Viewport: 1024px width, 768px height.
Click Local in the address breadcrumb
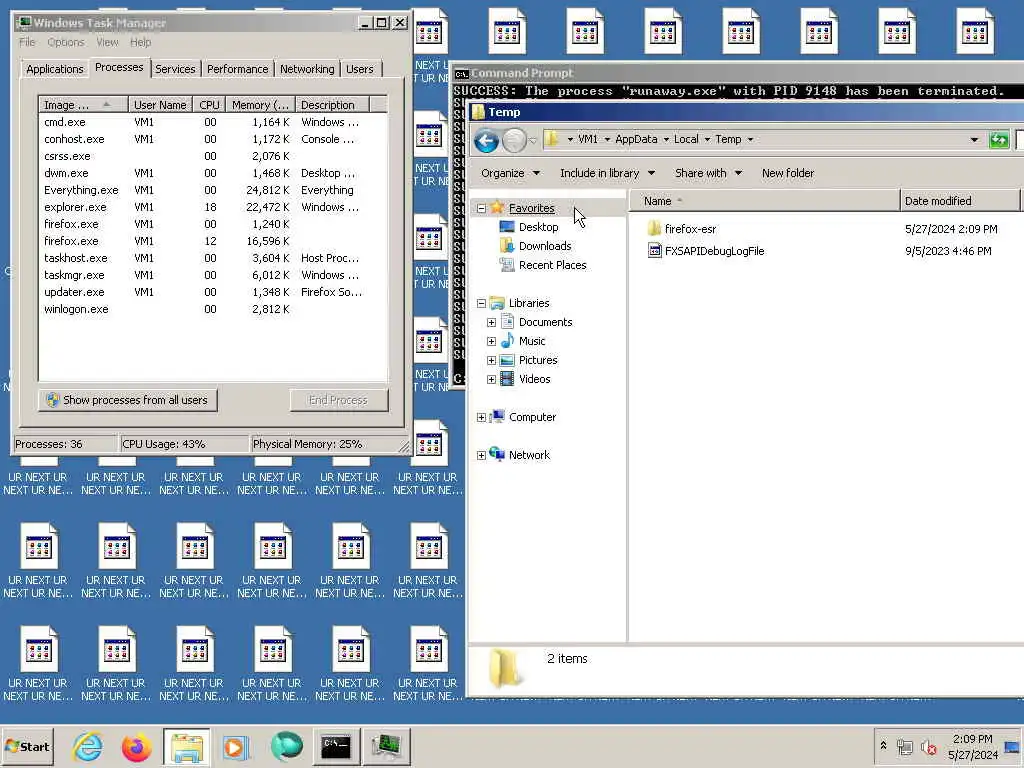pos(686,139)
